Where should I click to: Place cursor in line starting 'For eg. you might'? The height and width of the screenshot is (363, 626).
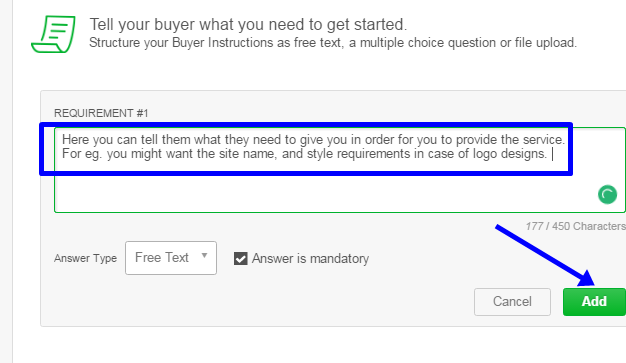(x=304, y=154)
